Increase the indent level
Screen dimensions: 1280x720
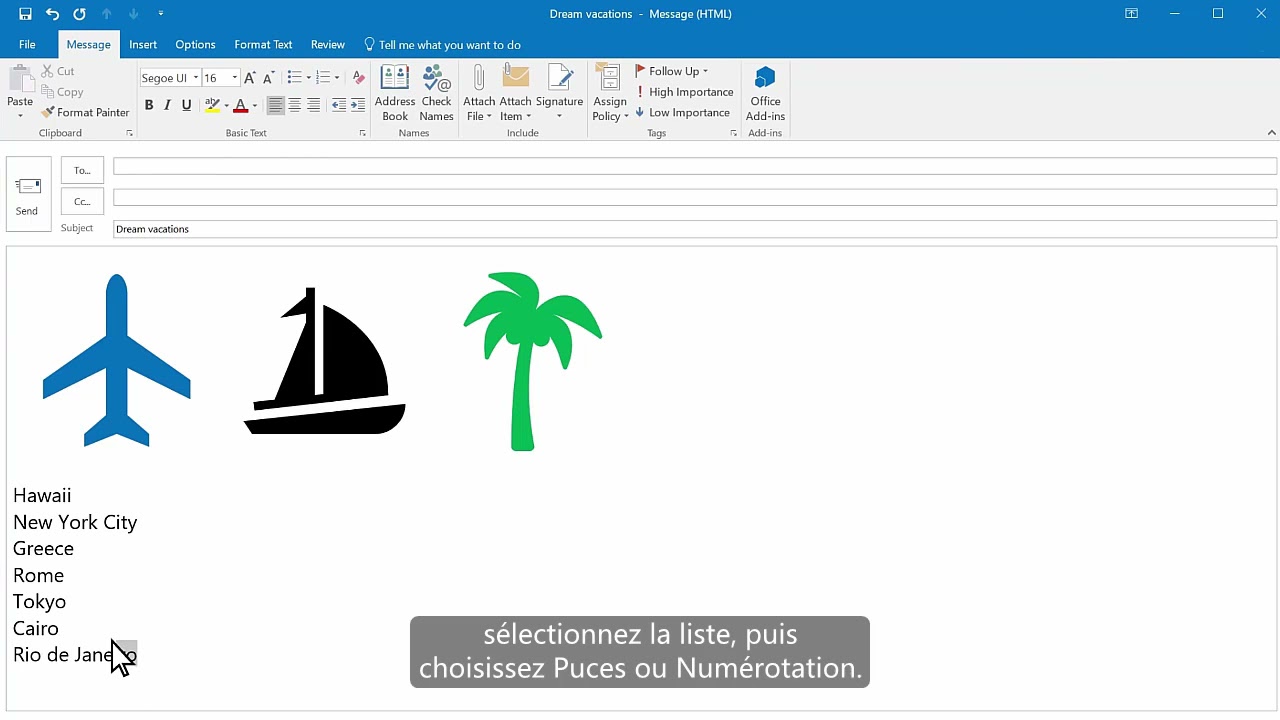[x=358, y=105]
